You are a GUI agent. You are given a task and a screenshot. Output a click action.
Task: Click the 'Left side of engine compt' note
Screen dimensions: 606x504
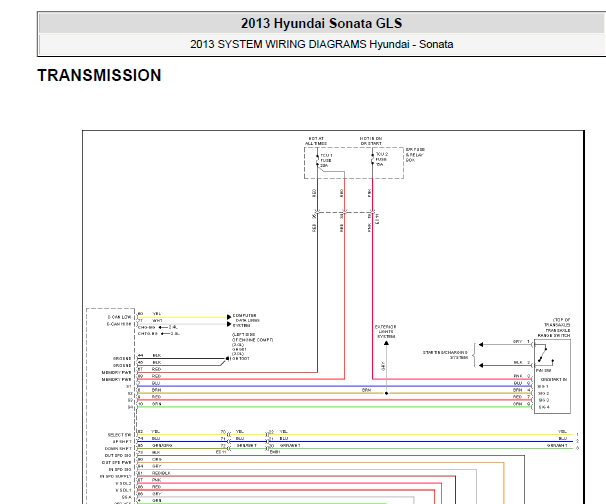252,337
